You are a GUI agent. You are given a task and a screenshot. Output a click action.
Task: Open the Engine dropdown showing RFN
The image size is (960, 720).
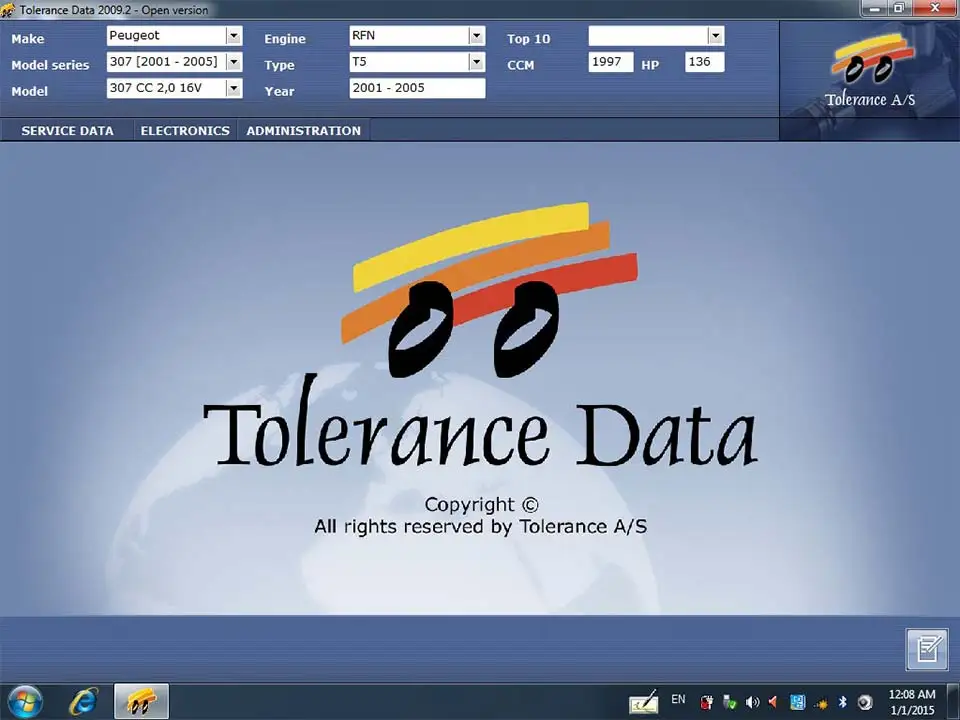pyautogui.click(x=476, y=36)
